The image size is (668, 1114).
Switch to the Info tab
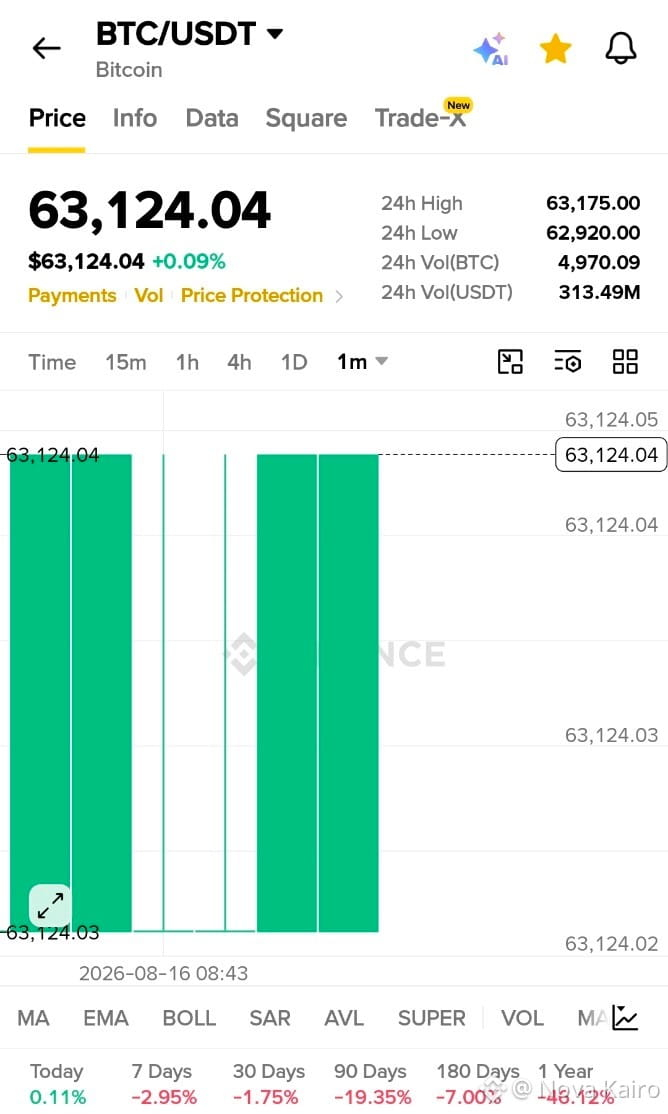coord(135,118)
